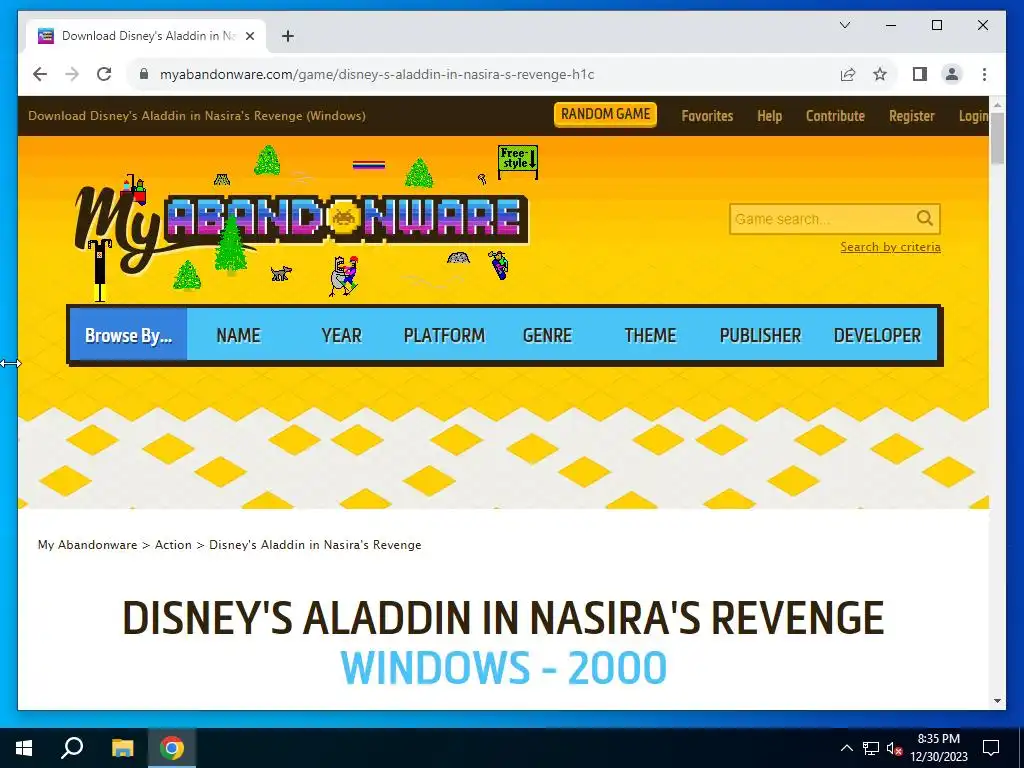Open Chrome side panel
Image resolution: width=1024 pixels, height=768 pixels.
[920, 74]
